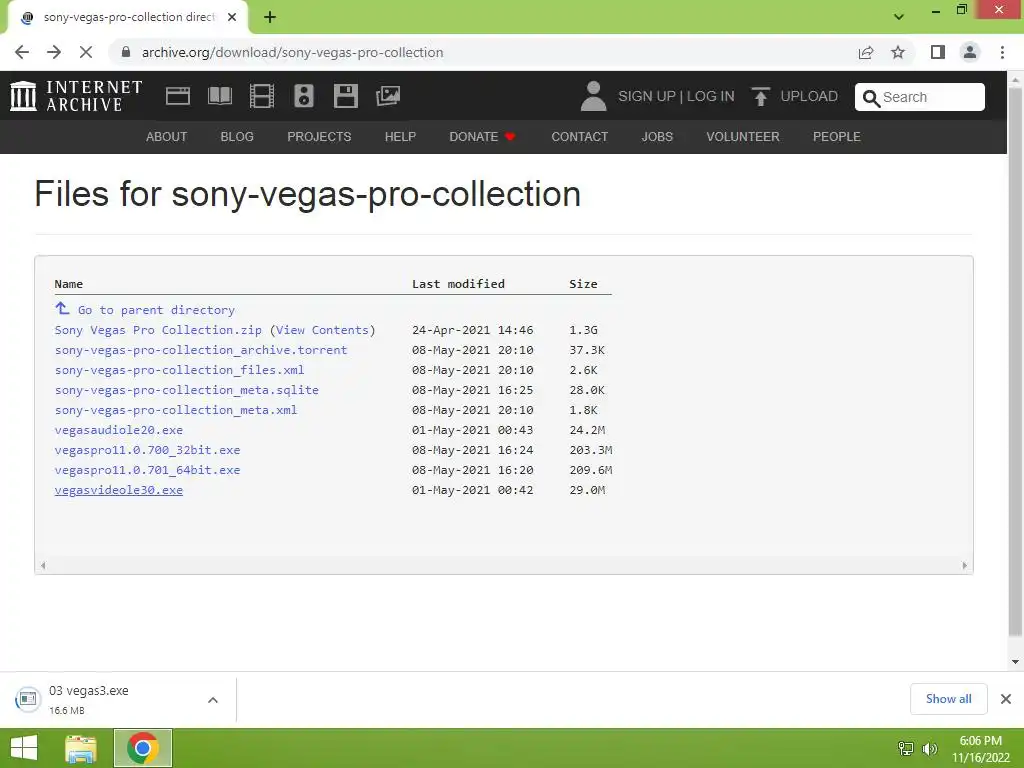Click the file listing's right scroll arrow
Viewport: 1024px width, 768px height.
coord(965,566)
